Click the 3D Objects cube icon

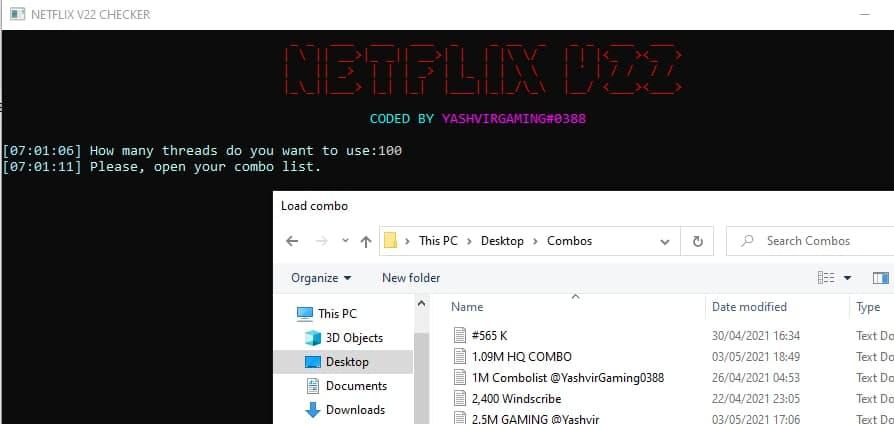point(313,338)
